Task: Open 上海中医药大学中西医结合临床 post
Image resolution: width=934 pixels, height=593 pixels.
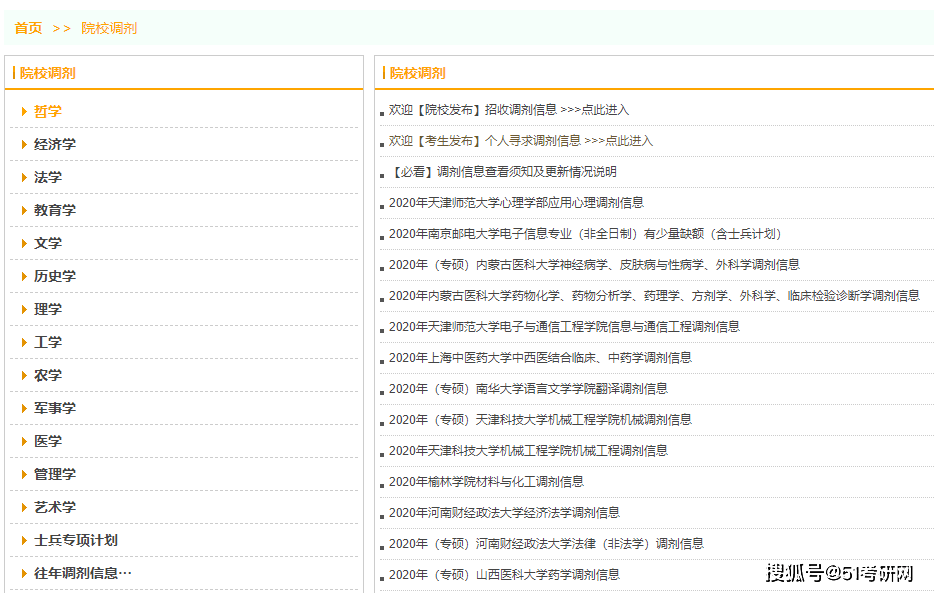Action: tap(540, 358)
